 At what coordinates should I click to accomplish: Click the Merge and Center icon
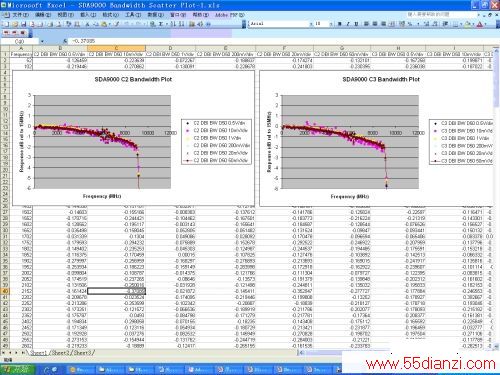392,24
